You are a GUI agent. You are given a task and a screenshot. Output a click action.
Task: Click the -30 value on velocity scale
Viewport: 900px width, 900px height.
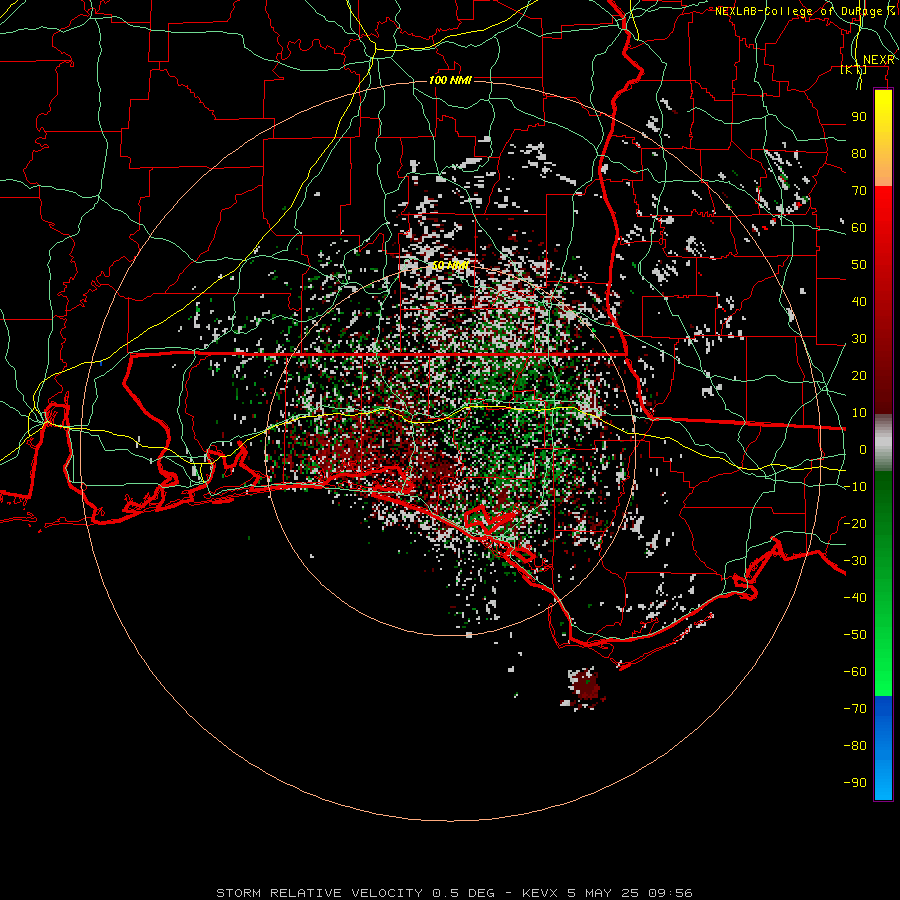coord(855,561)
